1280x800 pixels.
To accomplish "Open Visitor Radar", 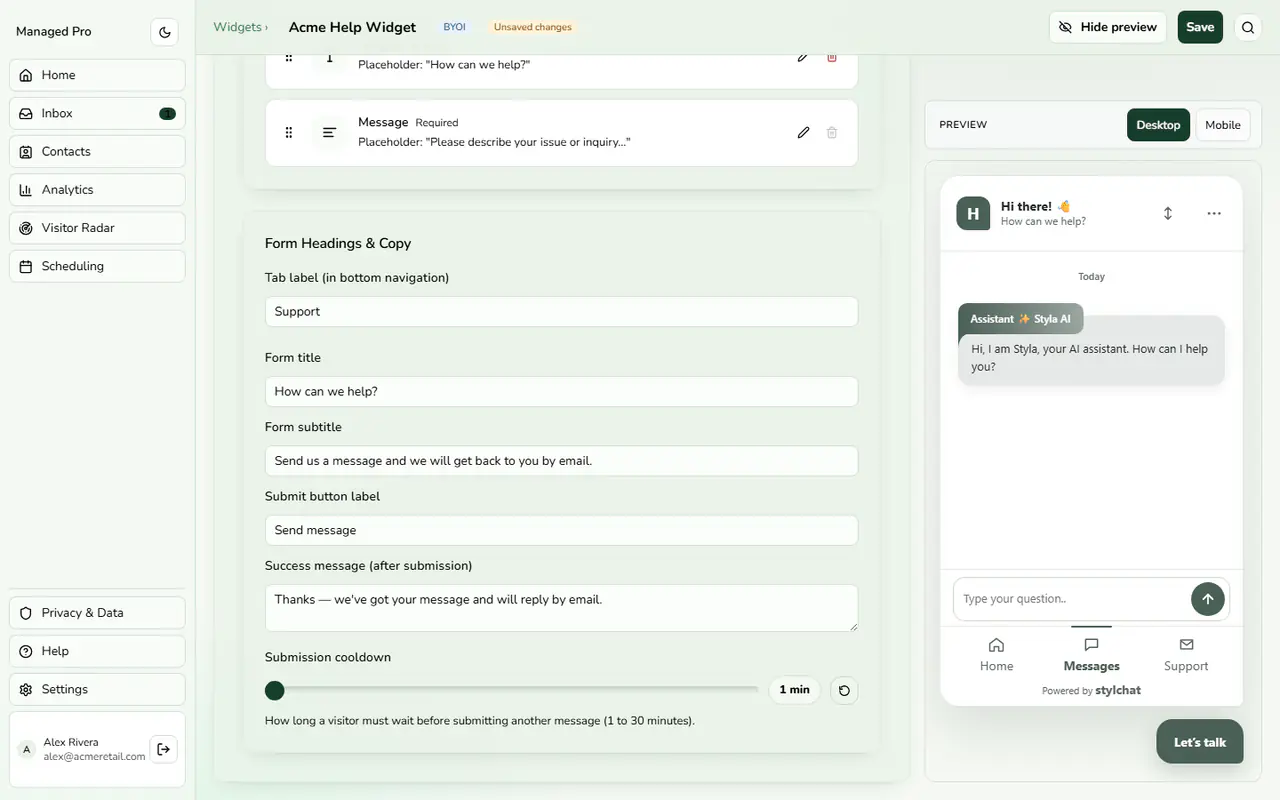I will tap(97, 228).
